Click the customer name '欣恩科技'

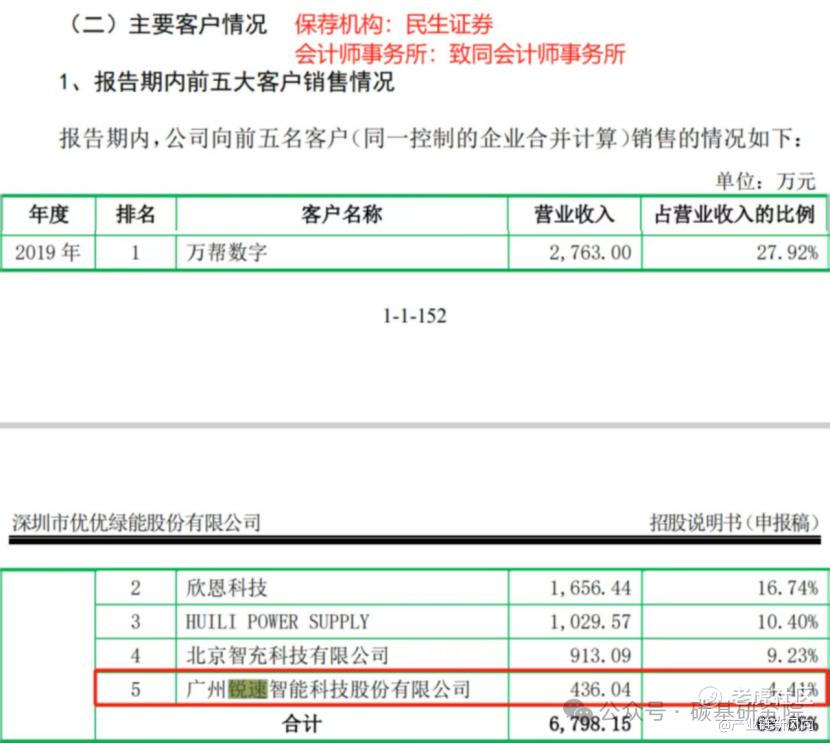click(x=227, y=588)
